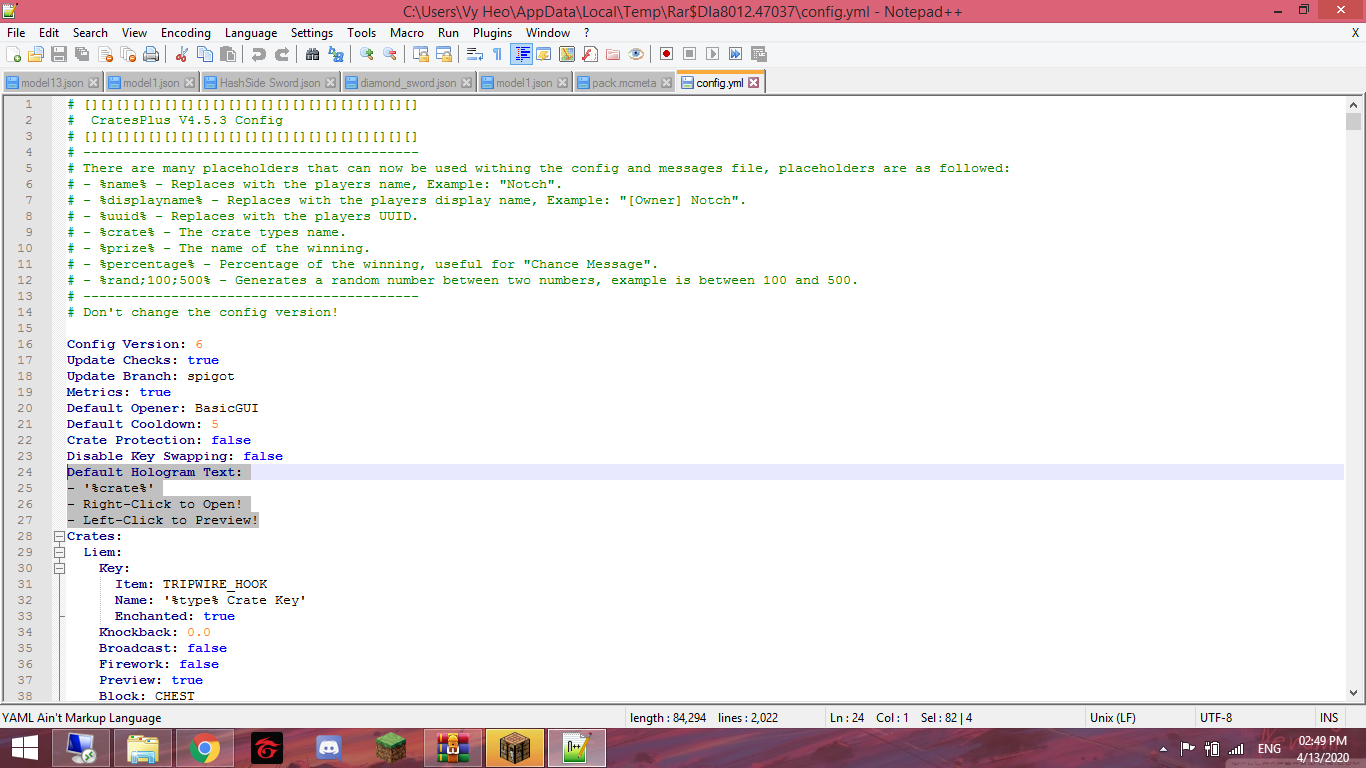Screen dimensions: 1366x768
Task: Open the Plugins menu
Action: (x=493, y=33)
